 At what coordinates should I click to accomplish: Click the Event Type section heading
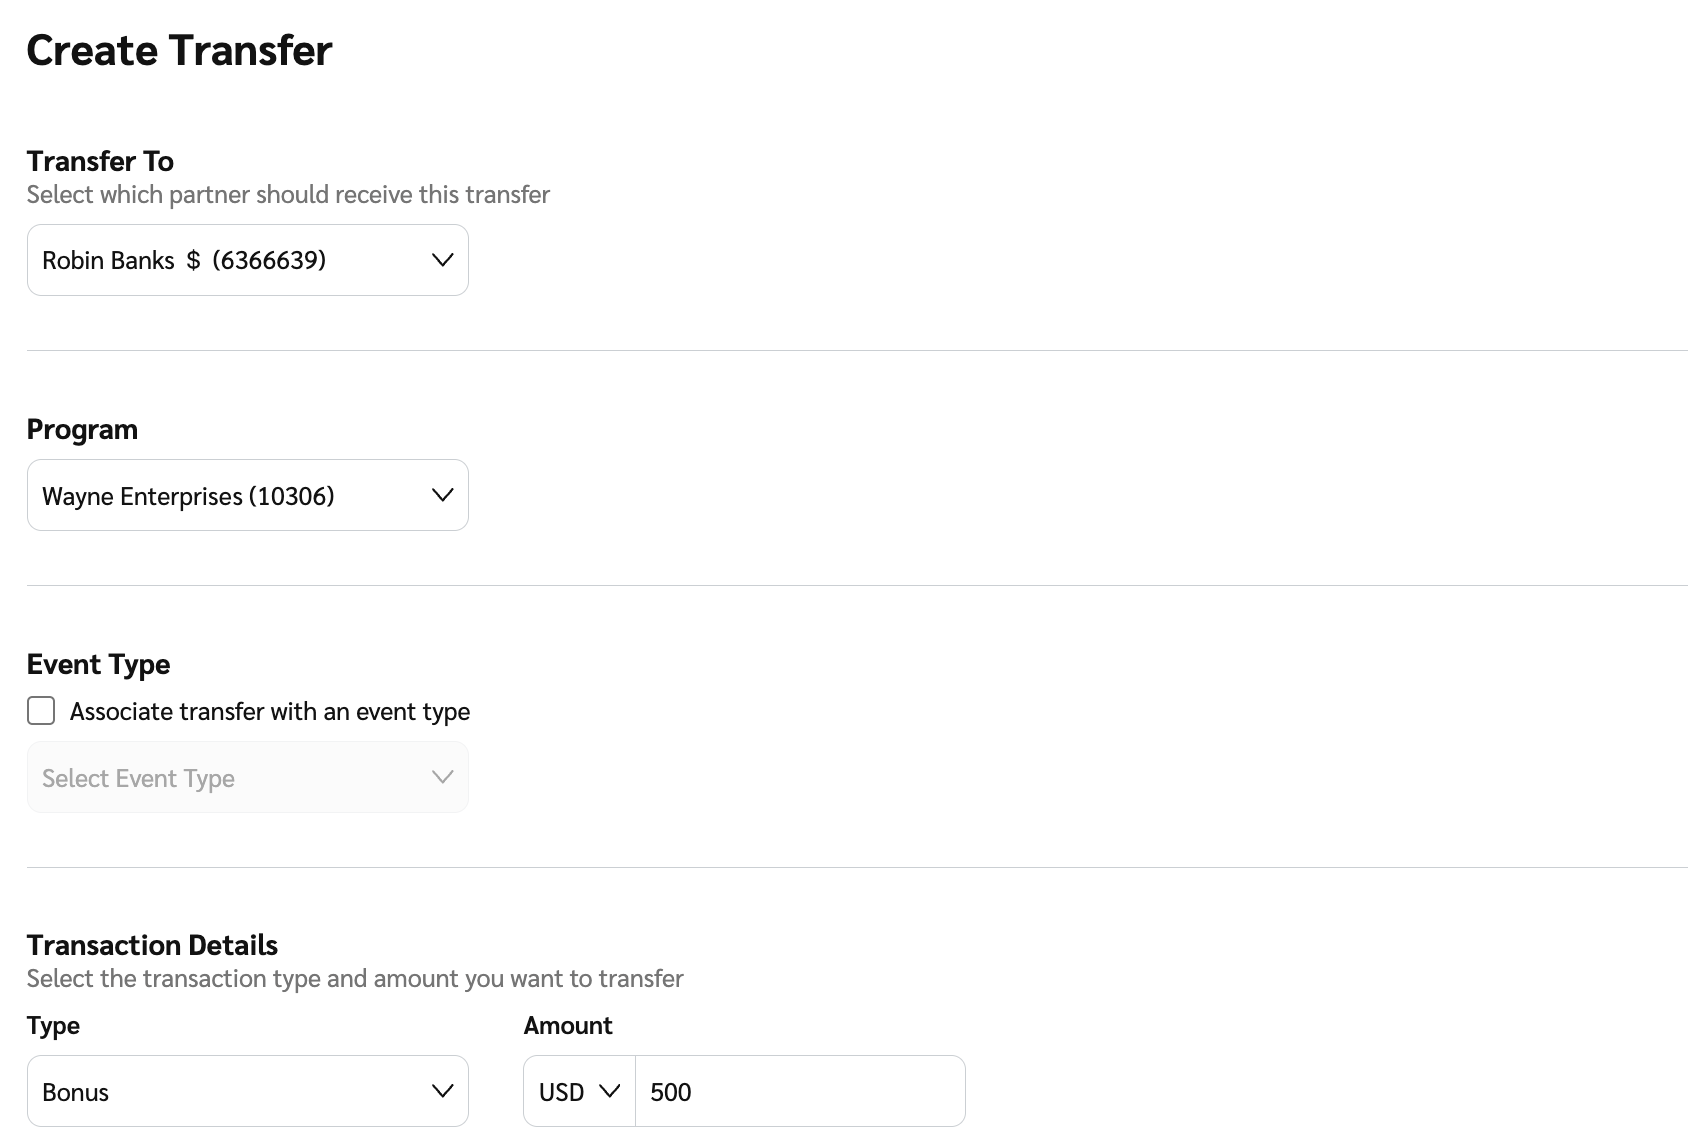click(x=98, y=664)
